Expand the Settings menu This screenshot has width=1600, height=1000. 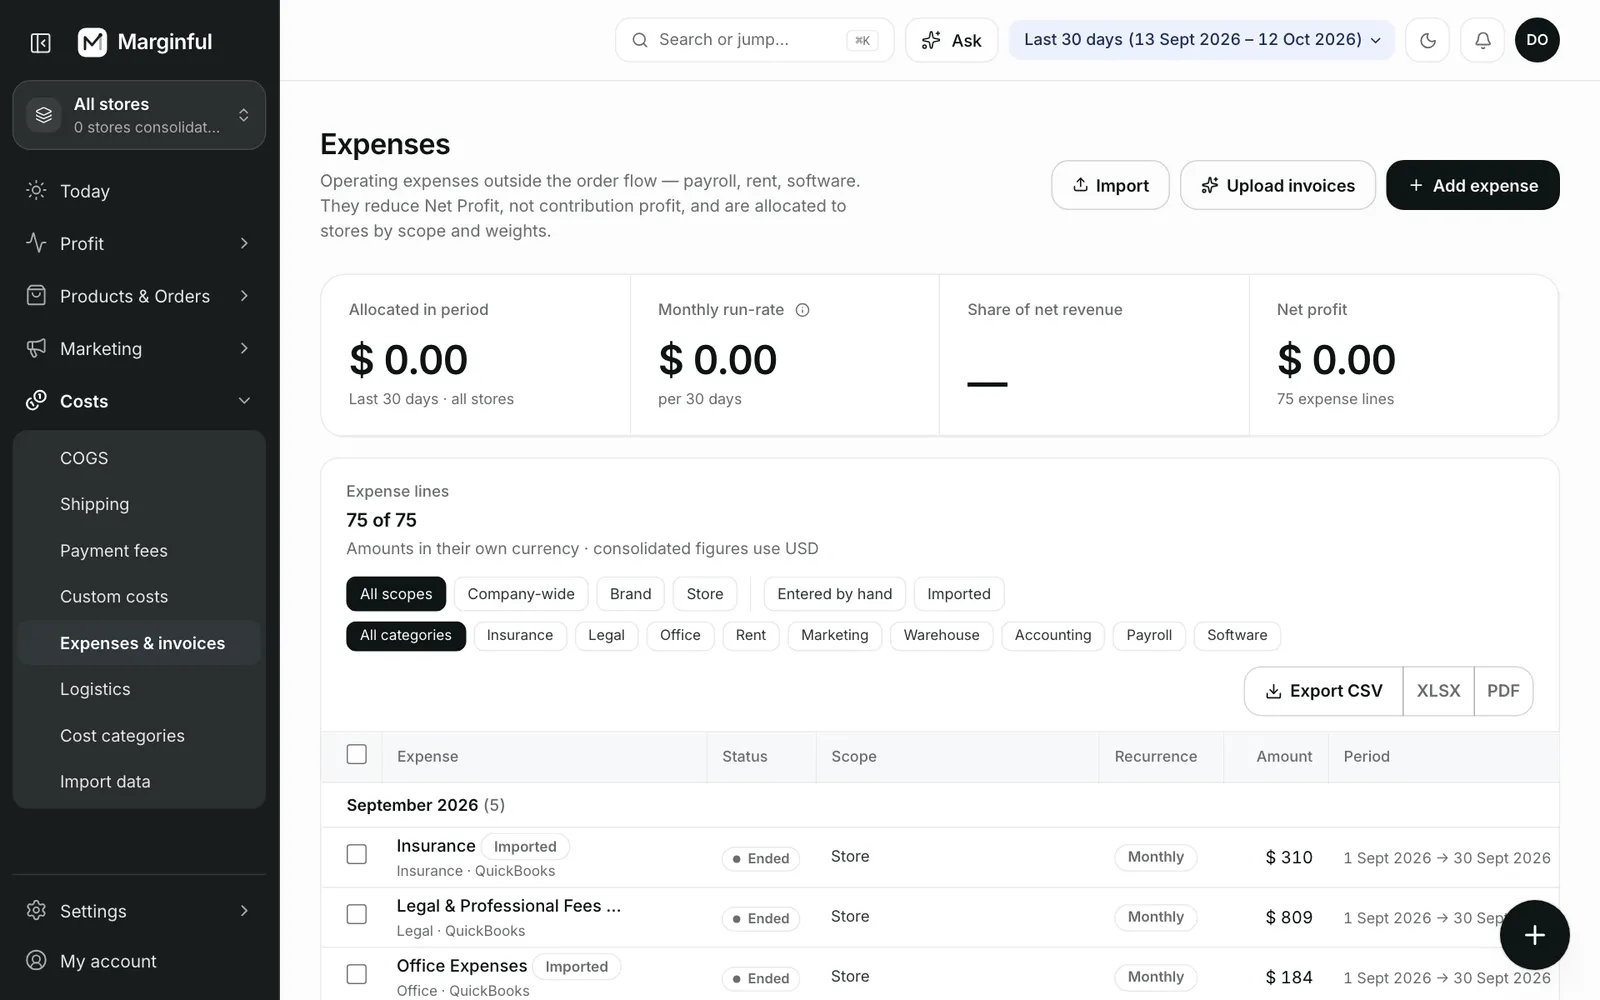139,911
